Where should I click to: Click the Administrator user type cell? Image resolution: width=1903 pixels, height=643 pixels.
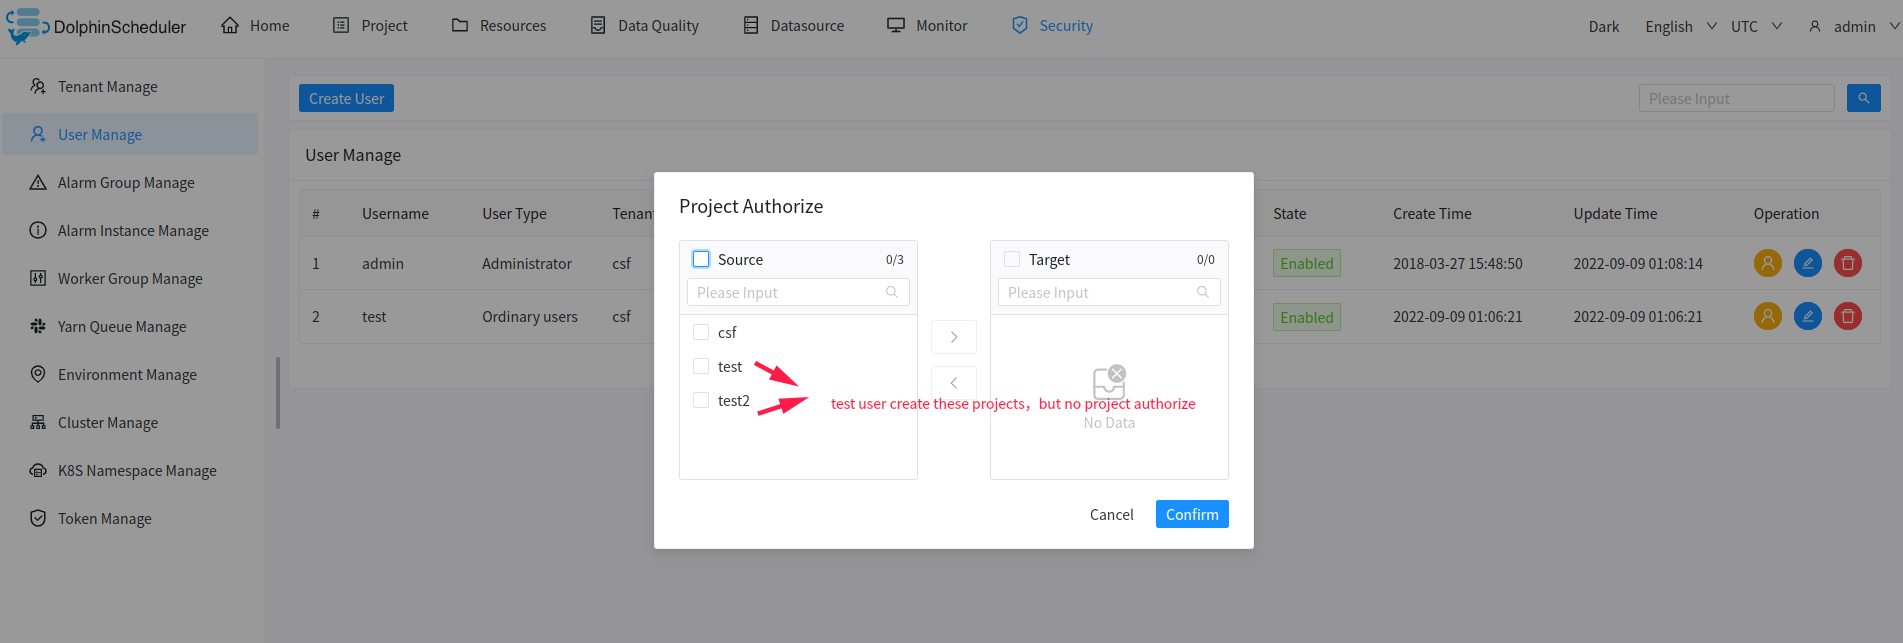click(x=527, y=263)
